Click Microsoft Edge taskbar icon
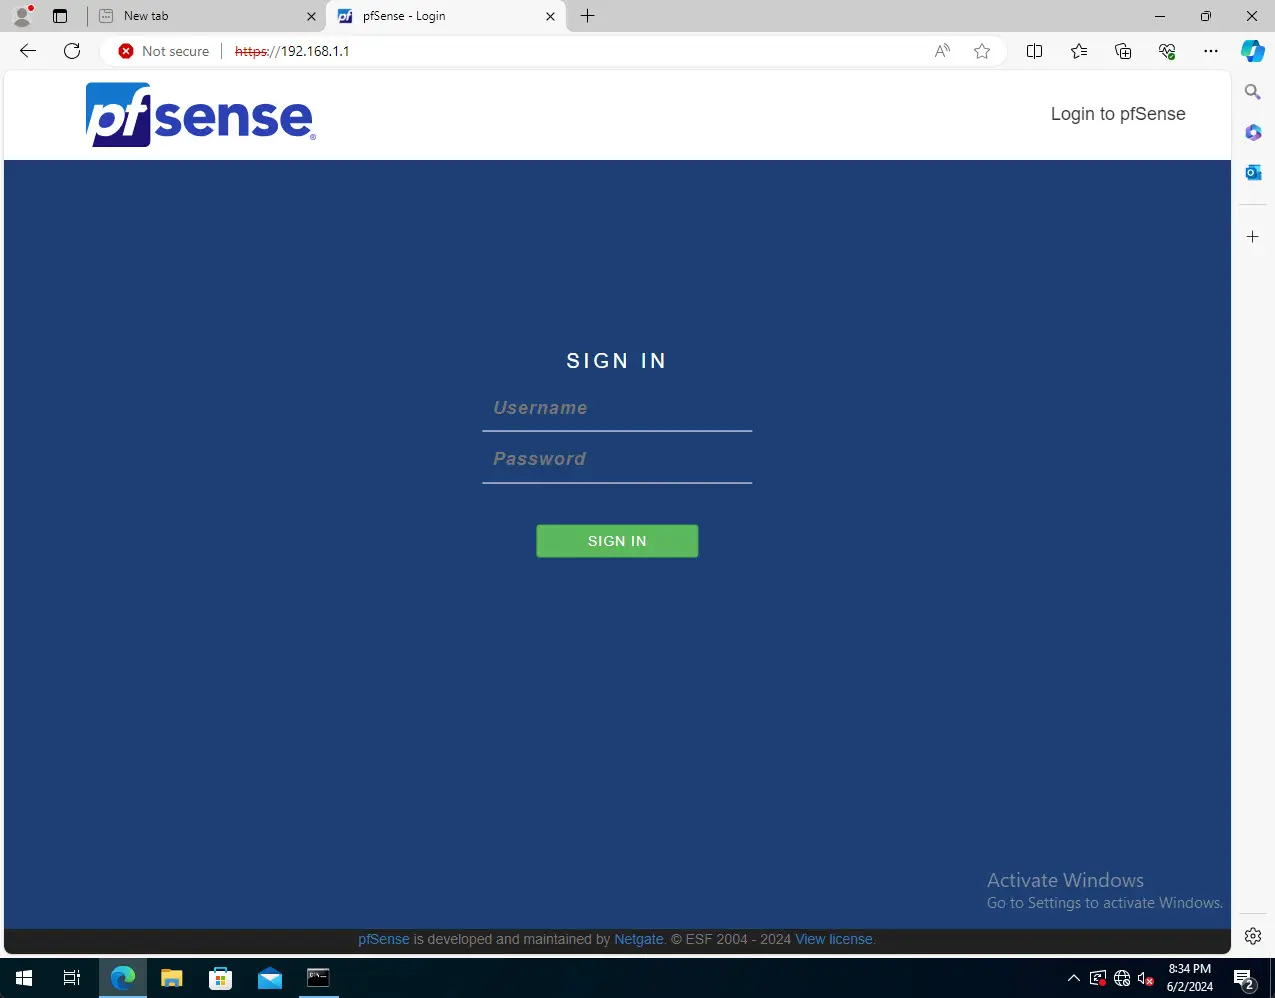 click(x=123, y=978)
